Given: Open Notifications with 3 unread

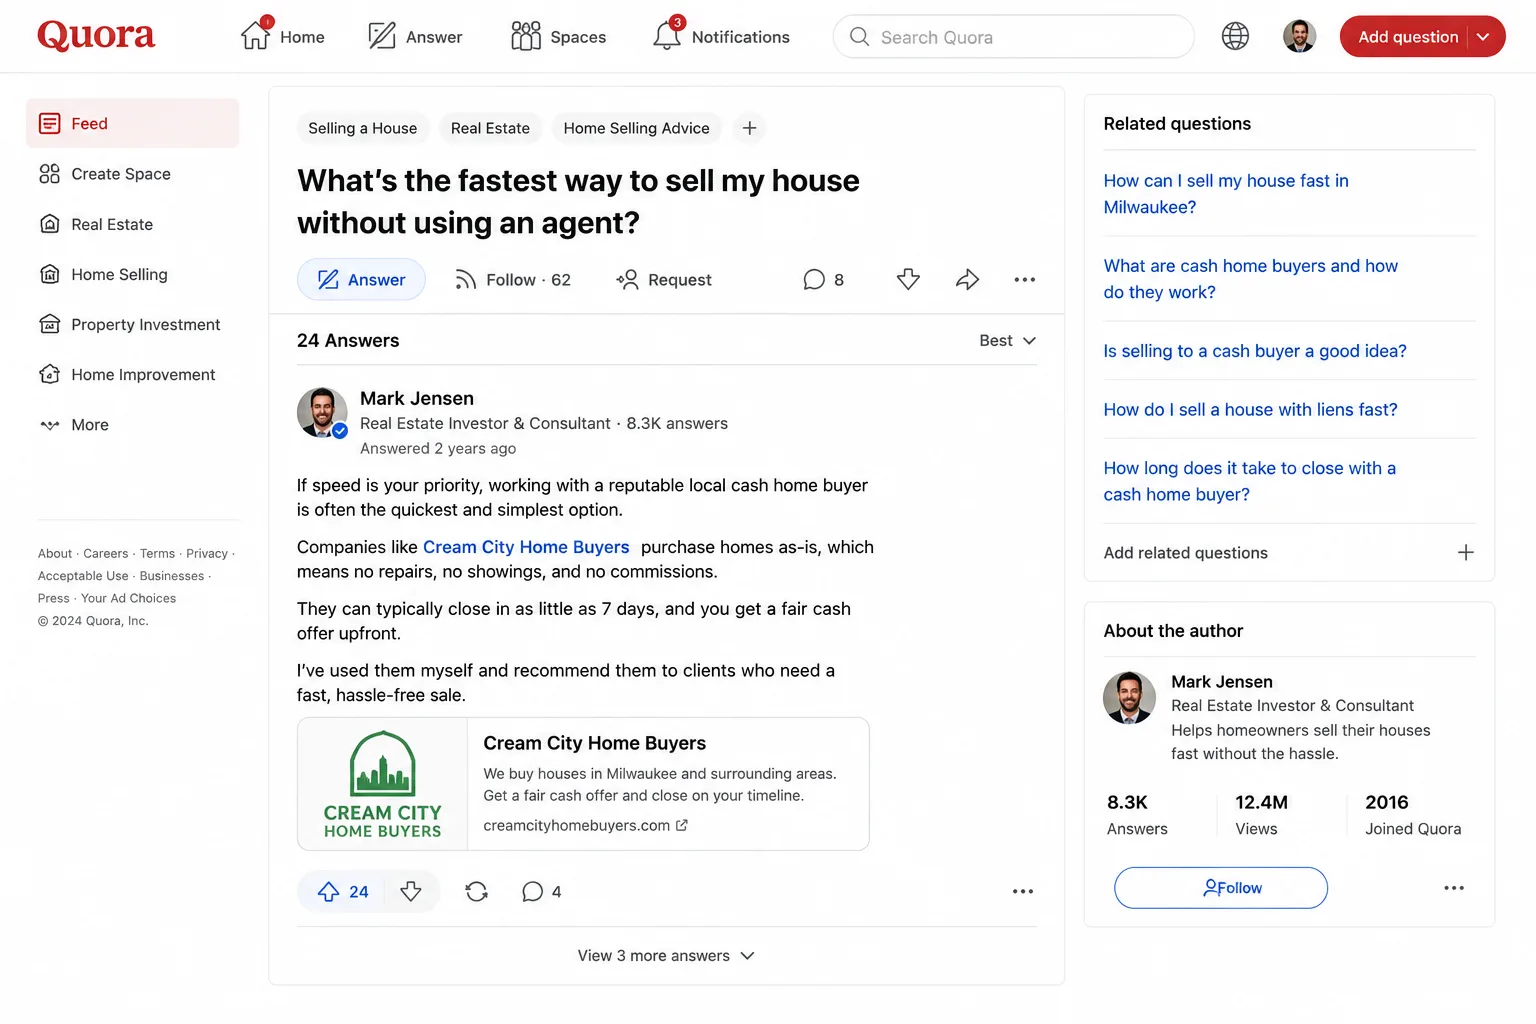Looking at the screenshot, I should coord(721,37).
